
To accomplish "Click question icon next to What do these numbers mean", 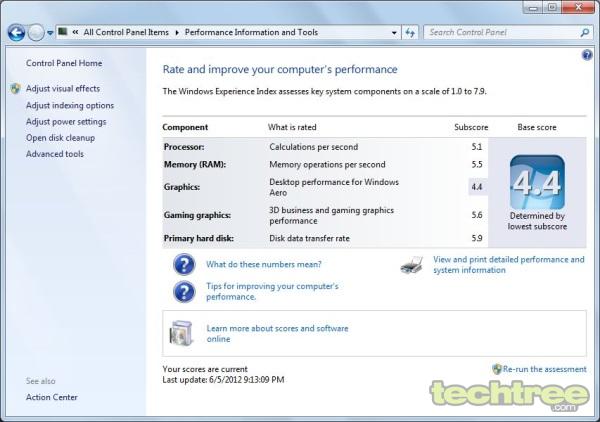I will pyautogui.click(x=184, y=264).
